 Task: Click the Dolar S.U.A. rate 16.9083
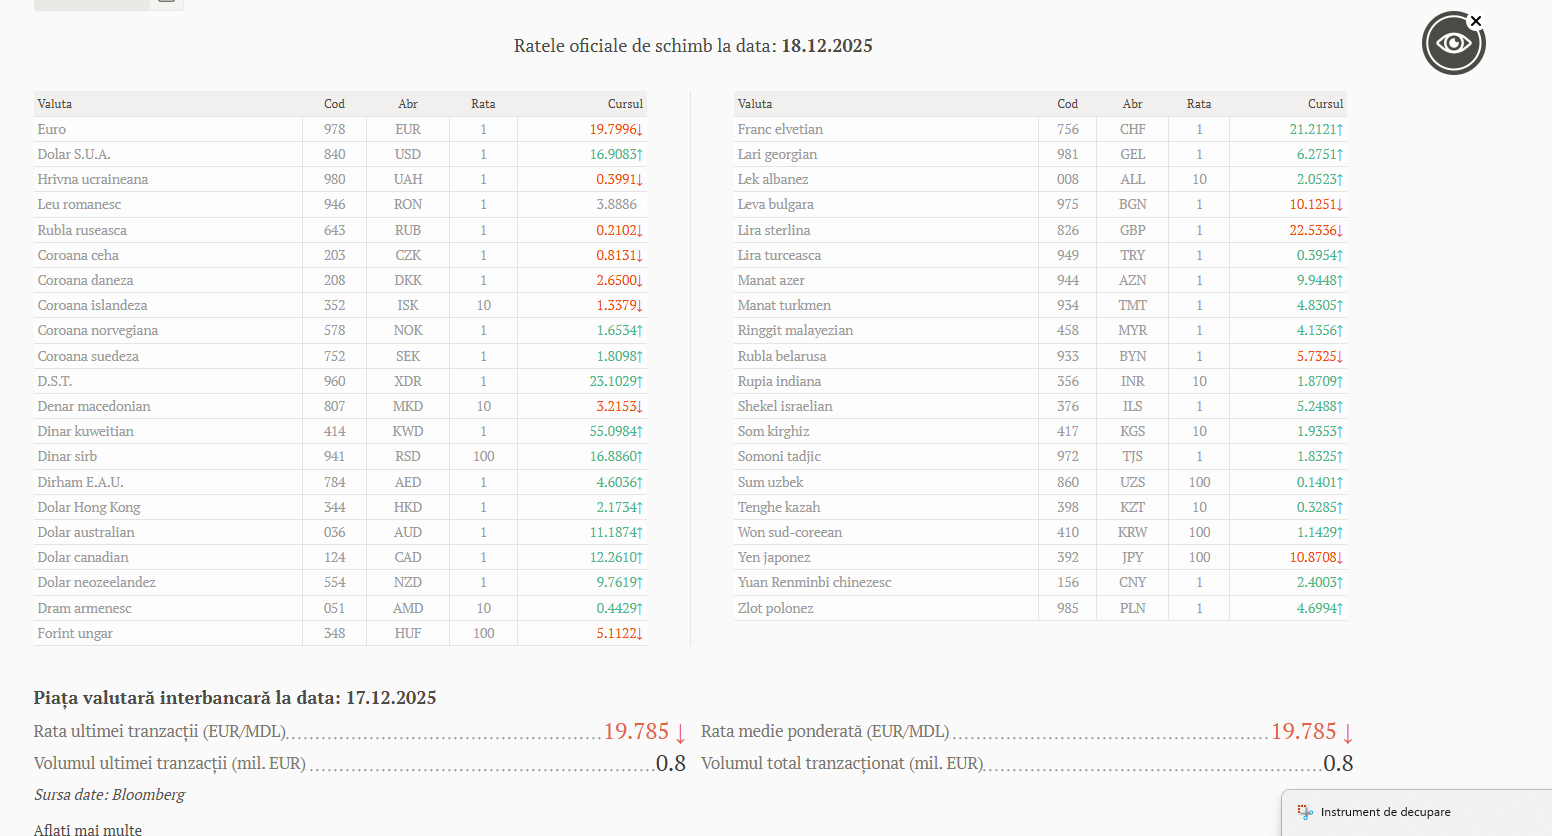pyautogui.click(x=615, y=154)
